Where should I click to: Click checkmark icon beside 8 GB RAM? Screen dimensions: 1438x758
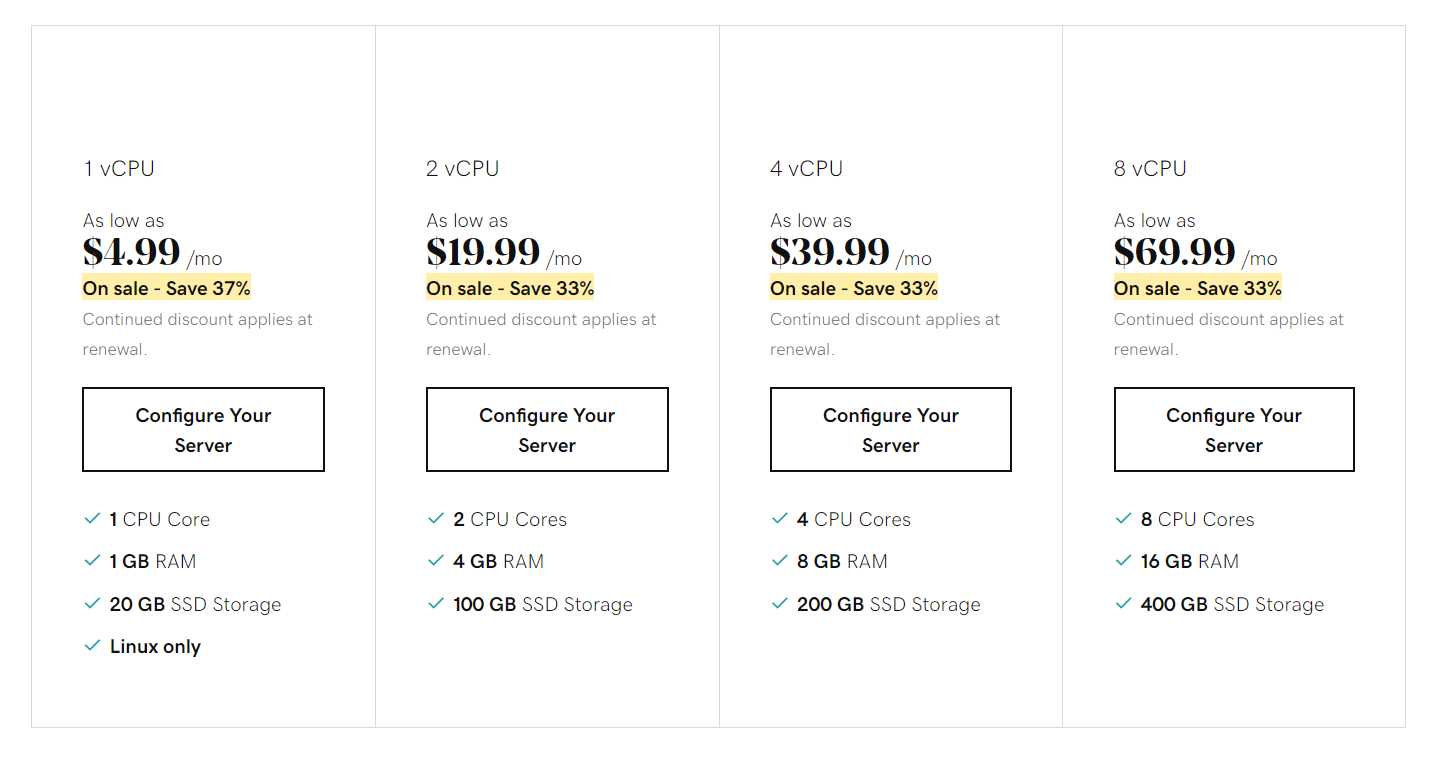point(780,560)
